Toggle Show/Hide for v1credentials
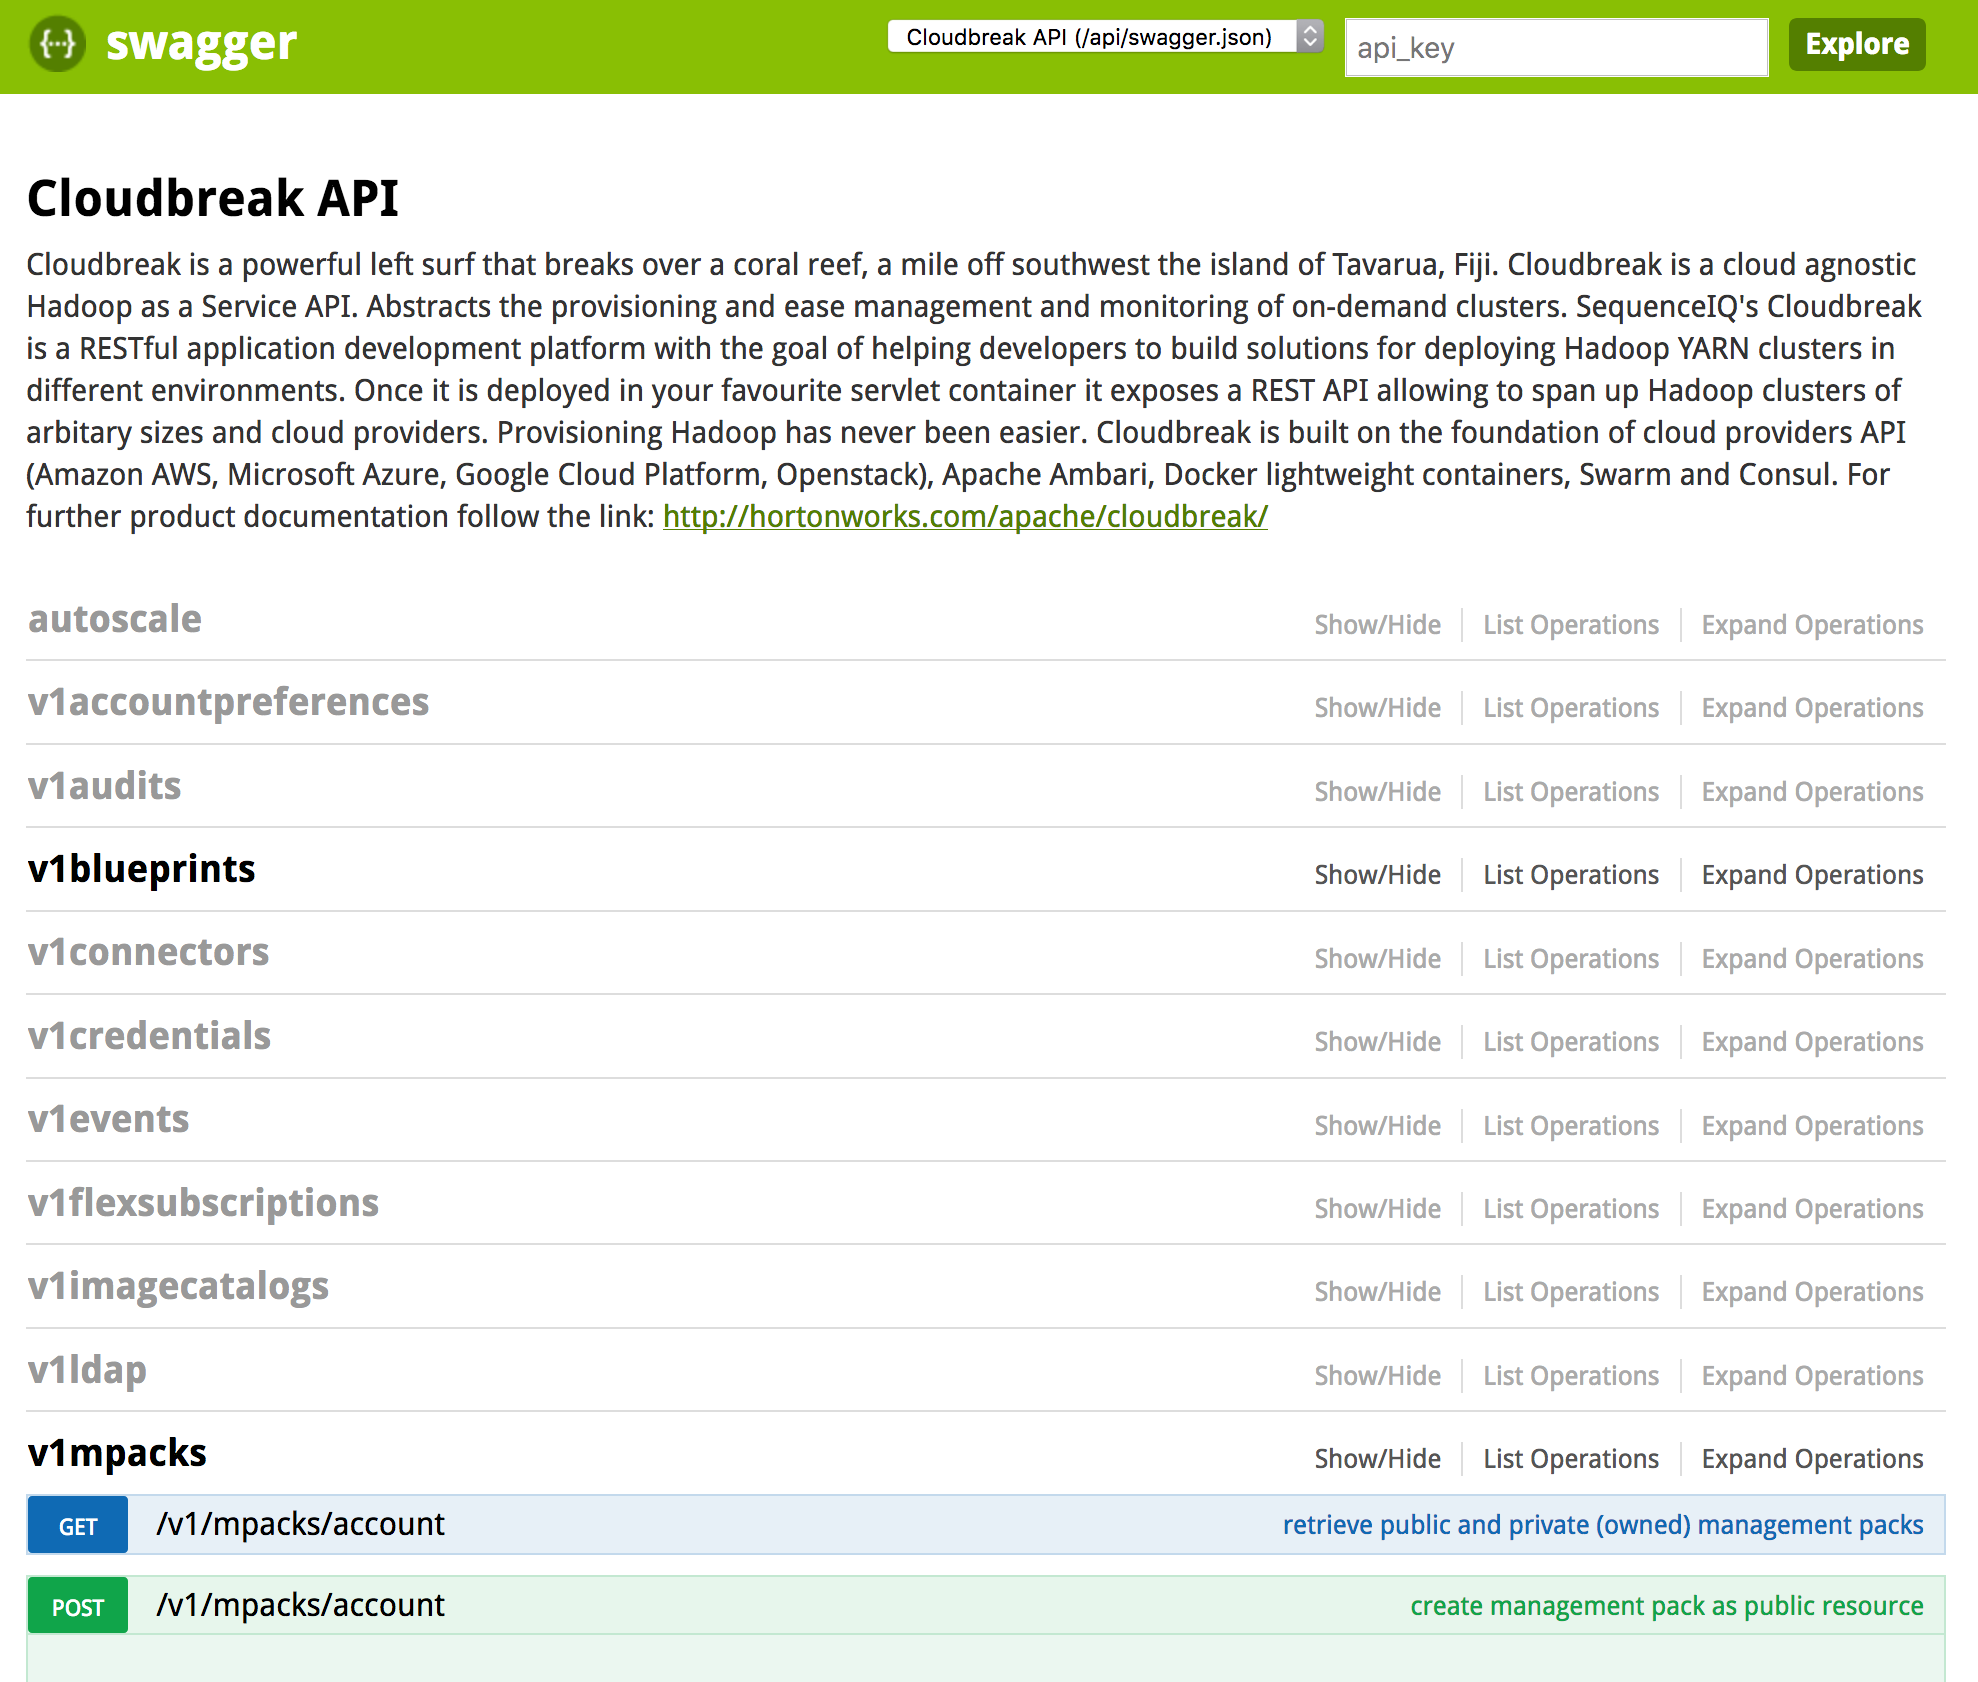This screenshot has width=1978, height=1682. click(x=1377, y=1041)
